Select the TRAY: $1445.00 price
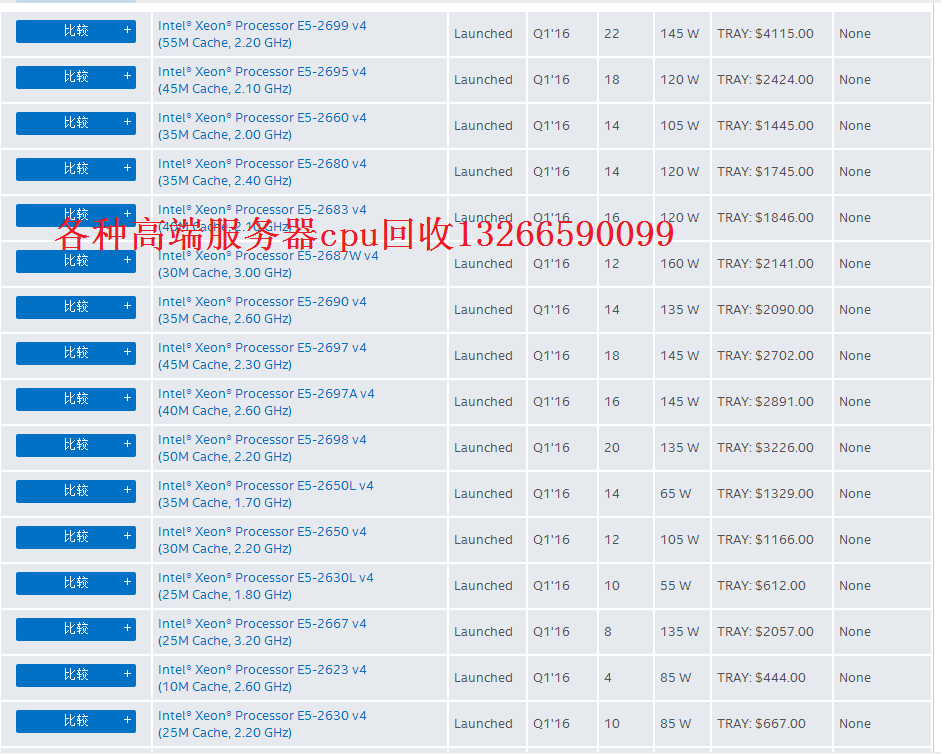Screen dimensions: 947x754 point(765,126)
